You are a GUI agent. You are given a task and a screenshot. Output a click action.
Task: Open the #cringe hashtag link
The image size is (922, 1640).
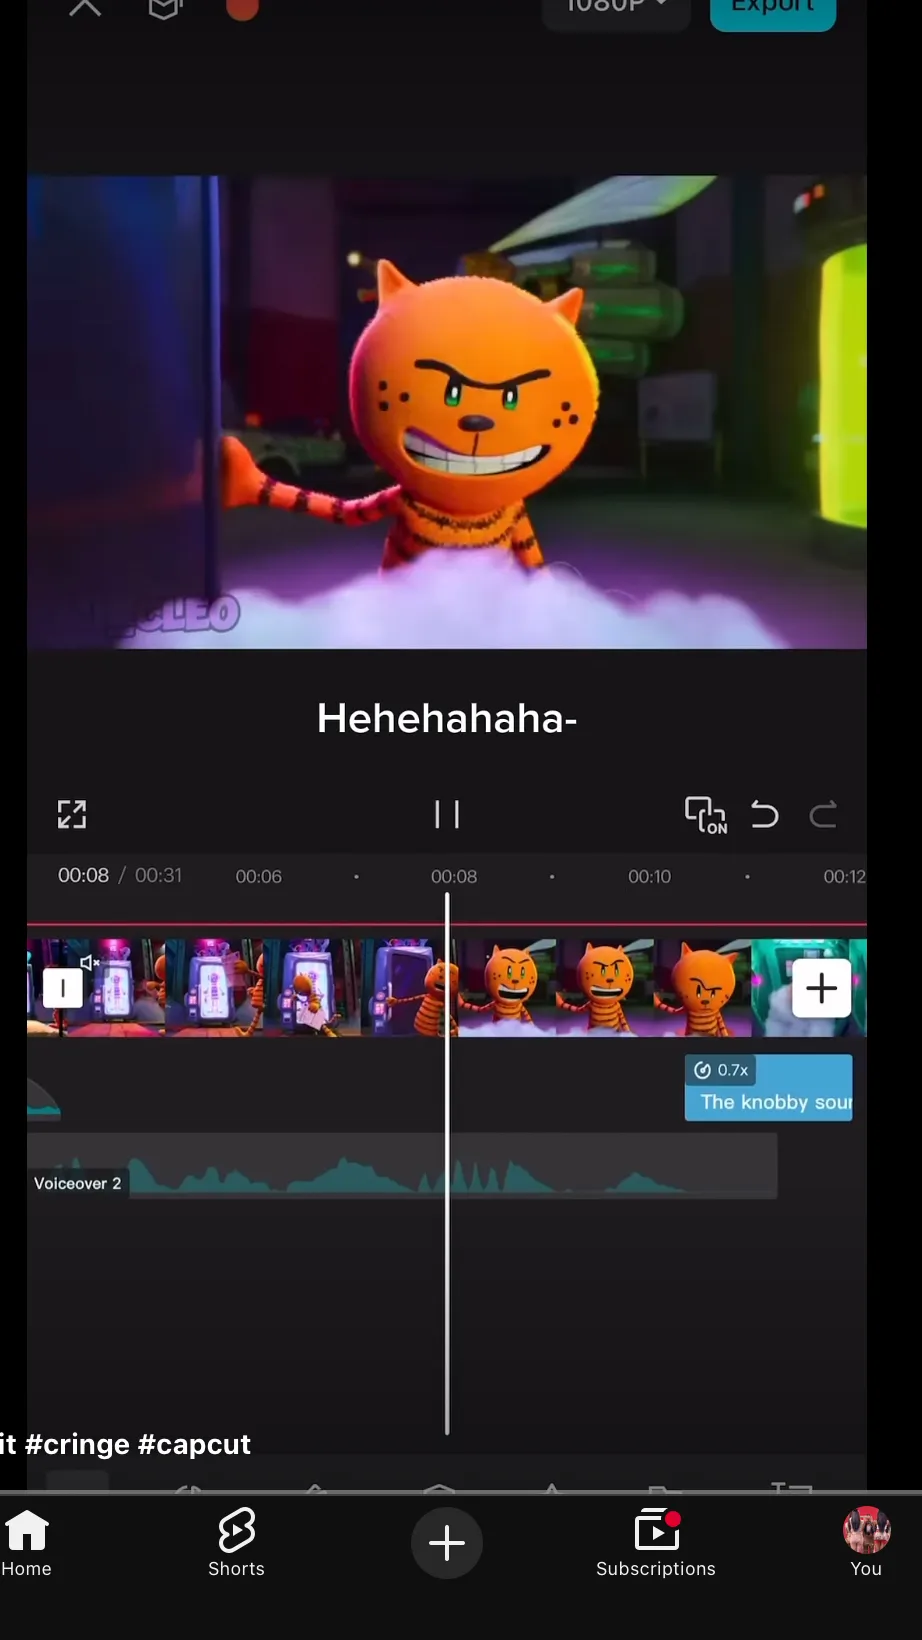coord(77,1444)
